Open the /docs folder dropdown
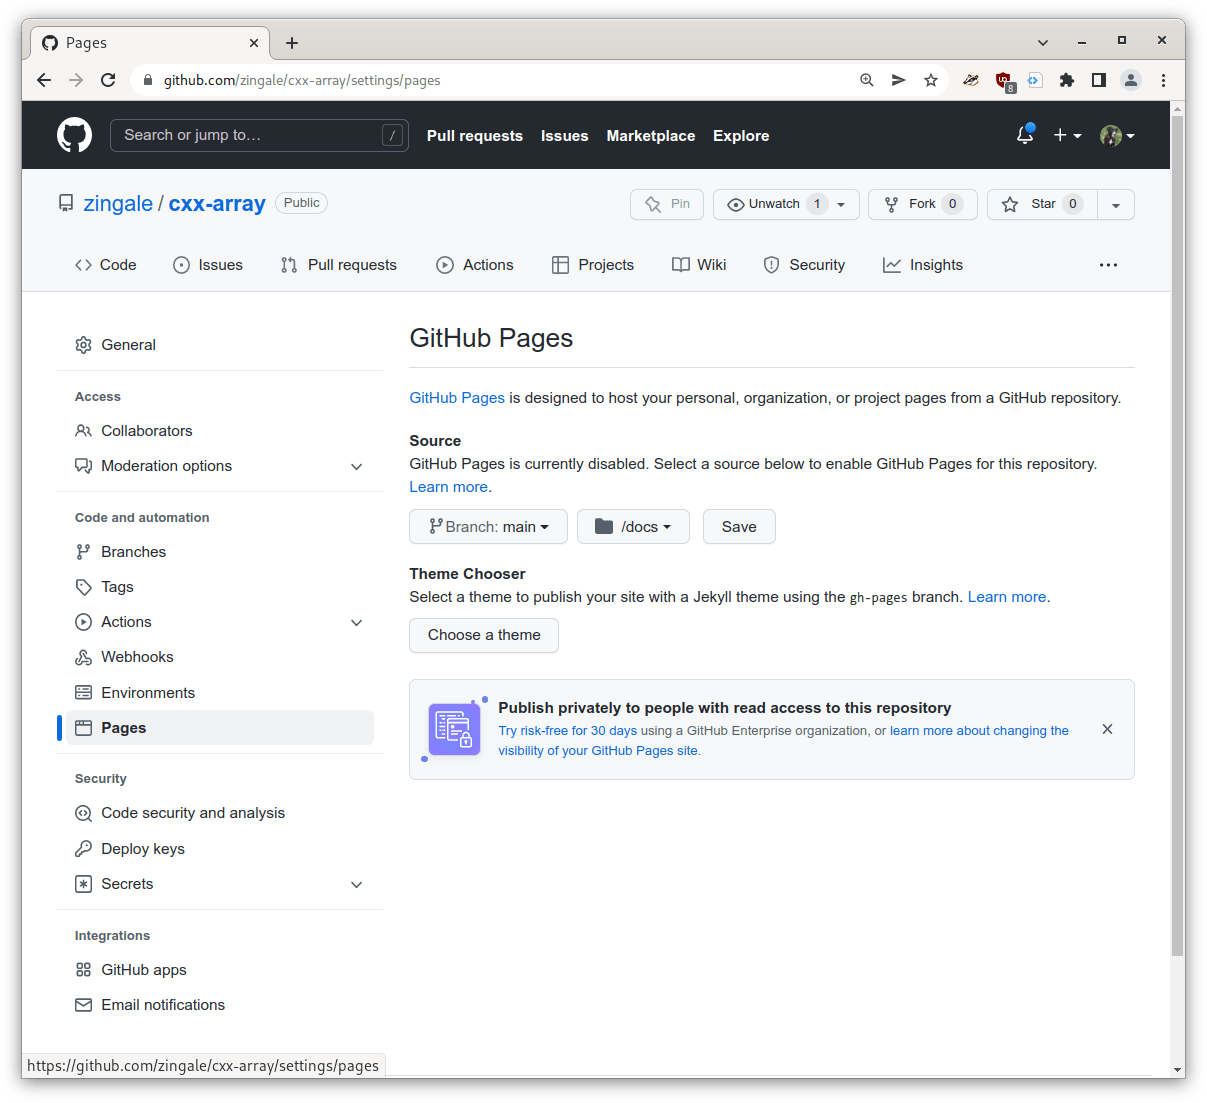Screen dimensions: 1207x1103 [x=633, y=527]
